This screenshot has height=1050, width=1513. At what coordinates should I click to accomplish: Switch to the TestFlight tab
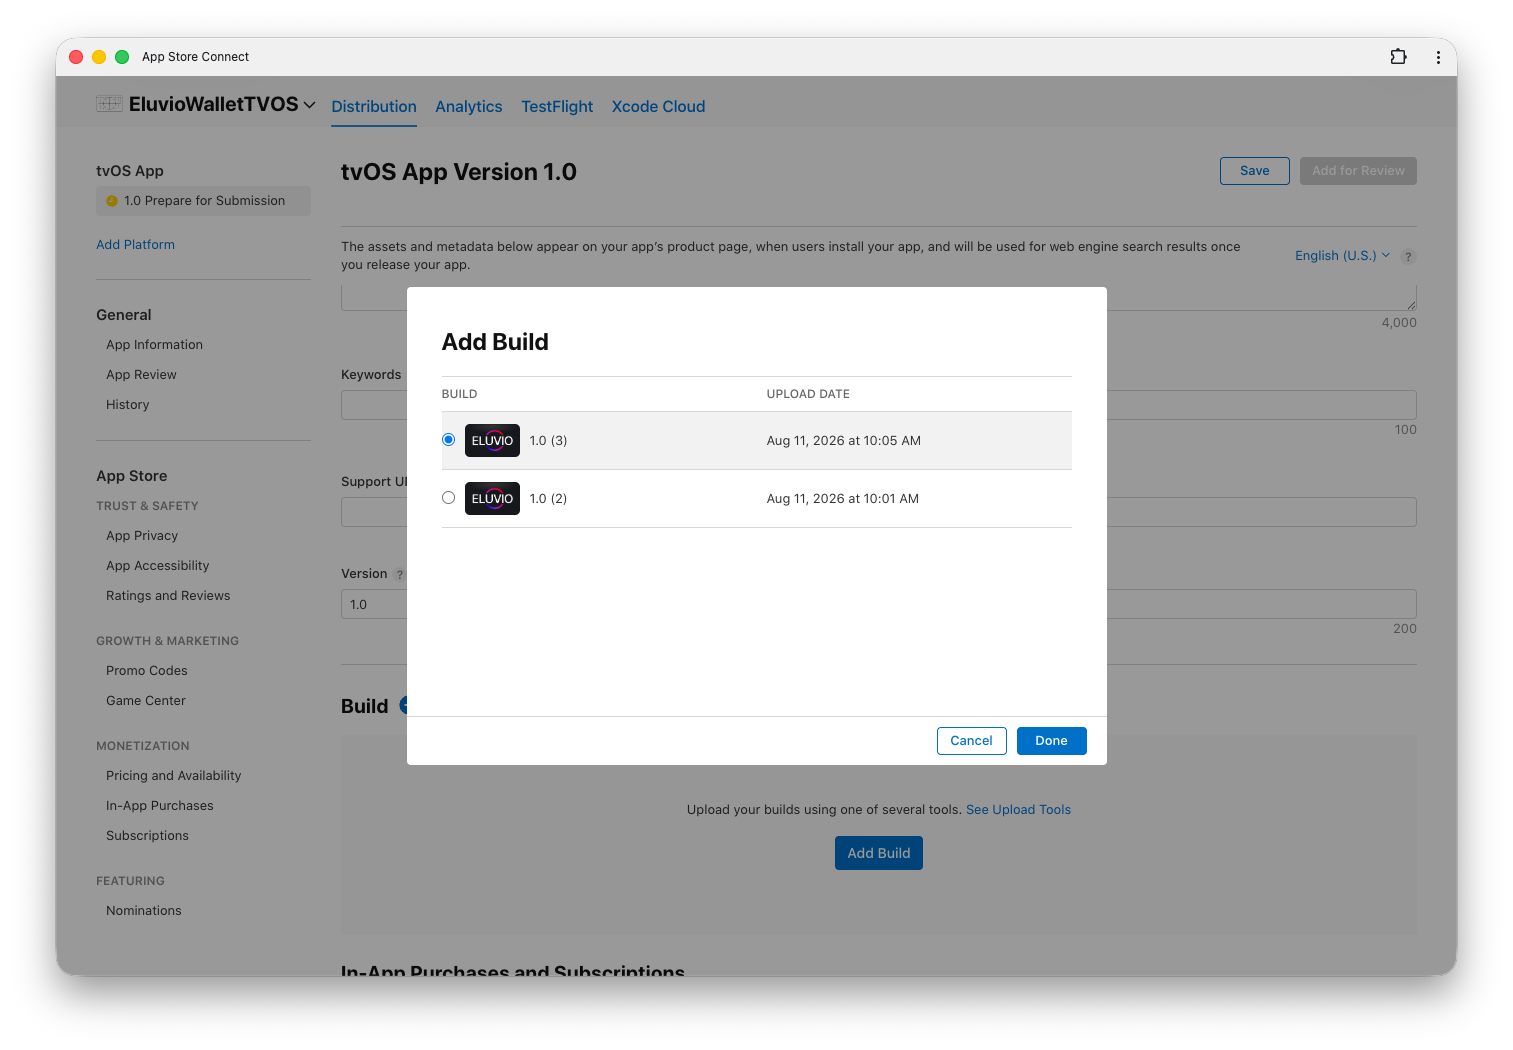(x=557, y=107)
